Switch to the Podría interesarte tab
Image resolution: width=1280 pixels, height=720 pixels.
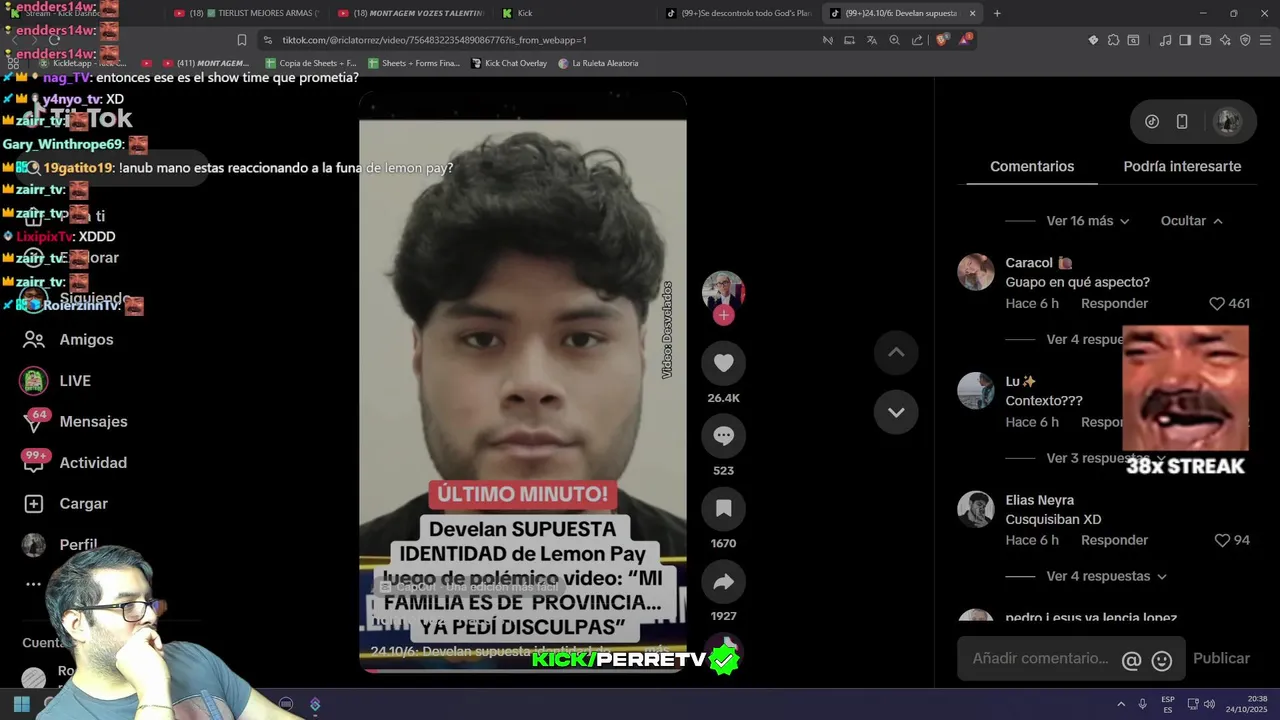pos(1182,167)
